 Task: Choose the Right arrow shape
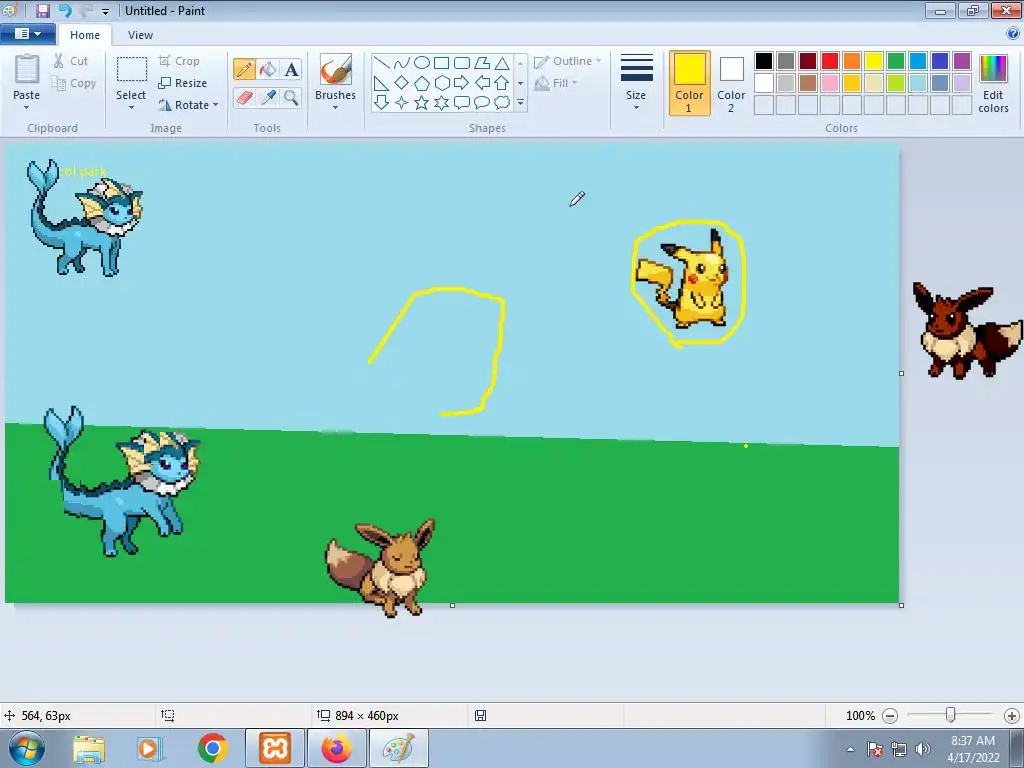pos(462,83)
